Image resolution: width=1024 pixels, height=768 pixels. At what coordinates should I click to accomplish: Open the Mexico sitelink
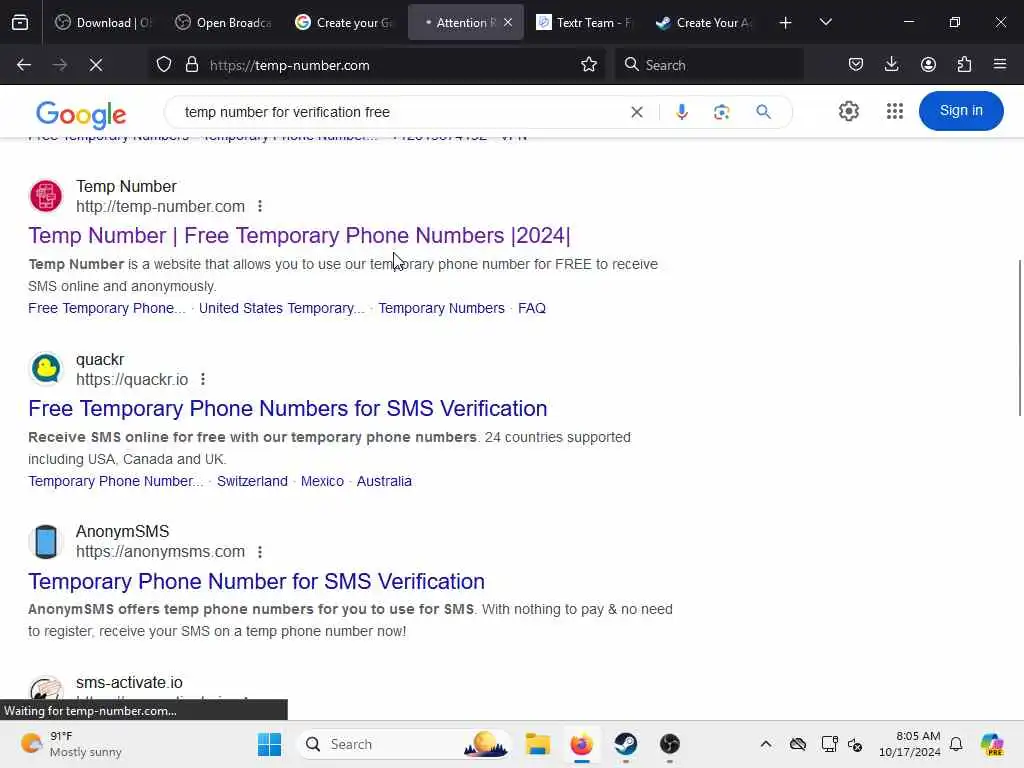(x=322, y=481)
